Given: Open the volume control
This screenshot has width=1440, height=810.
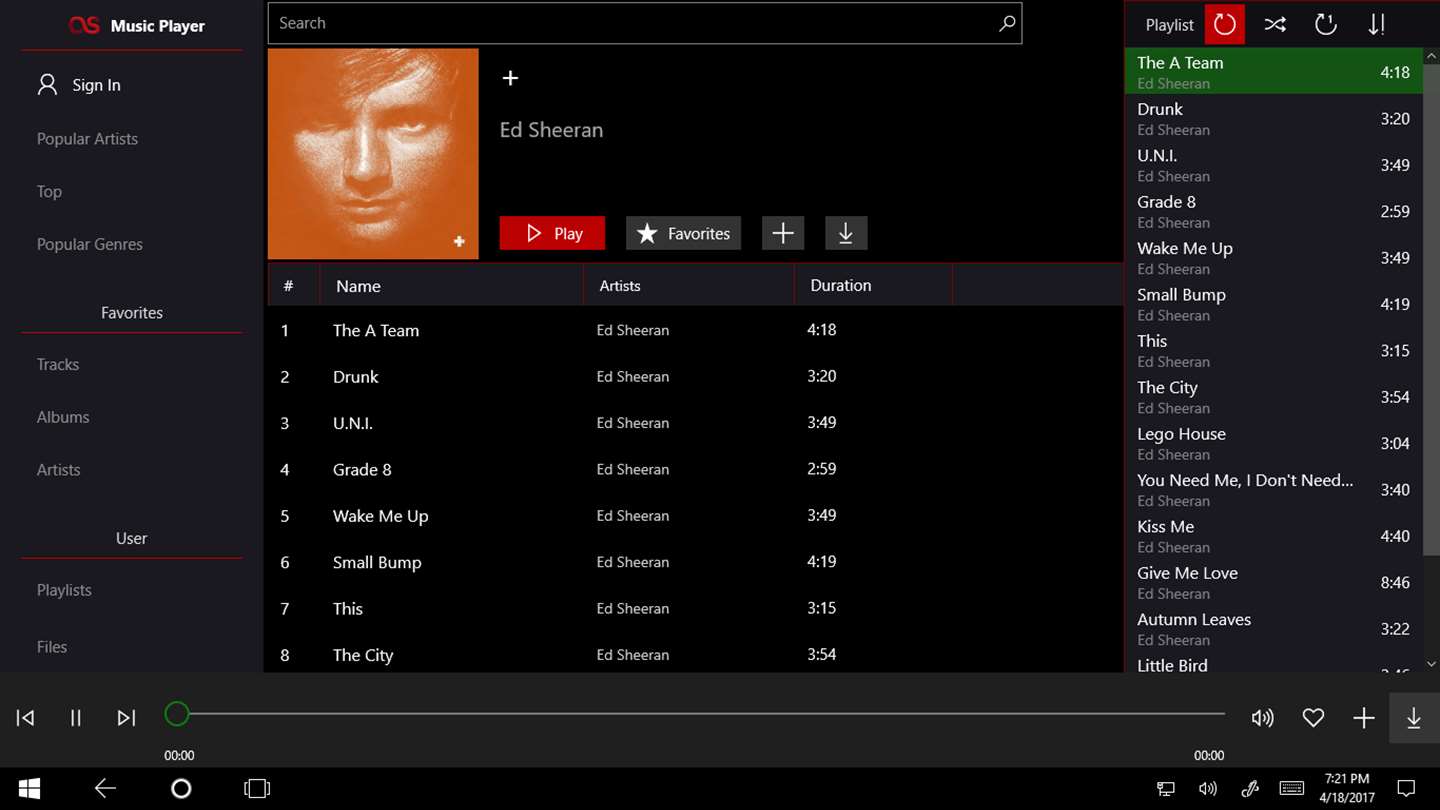Looking at the screenshot, I should pyautogui.click(x=1263, y=718).
